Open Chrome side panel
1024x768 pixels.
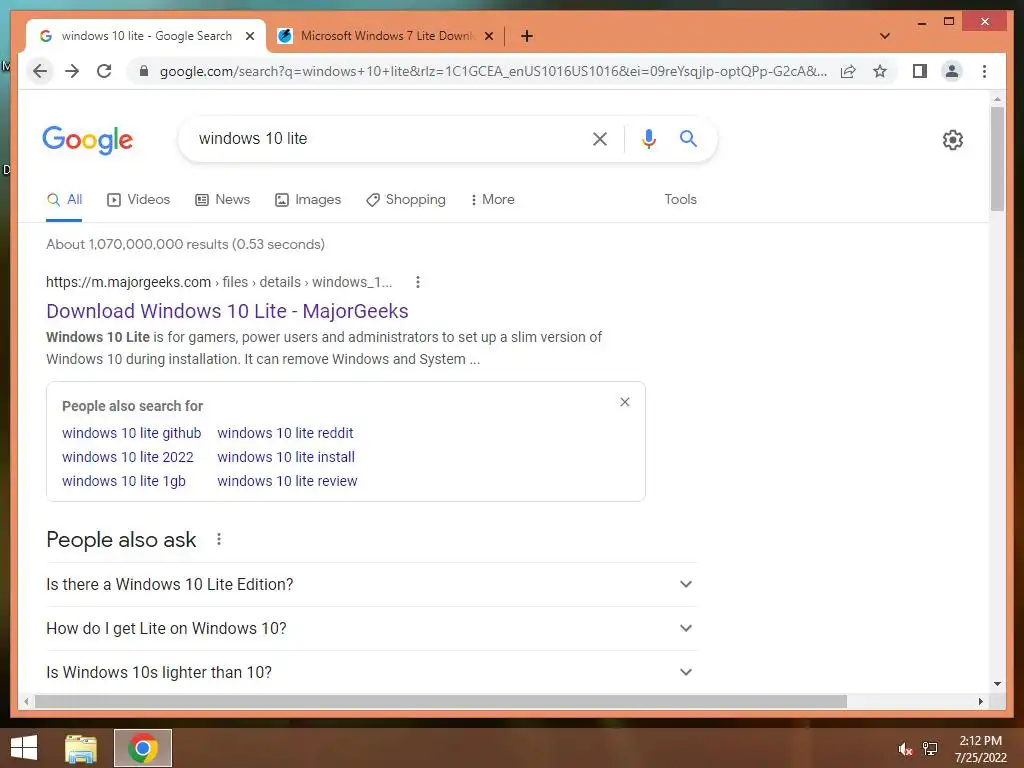pyautogui.click(x=920, y=71)
